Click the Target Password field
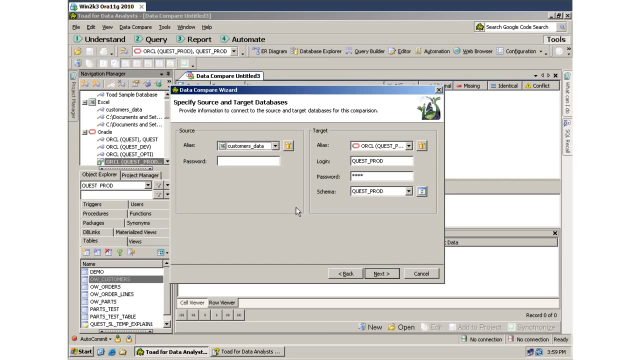Screen dimensions: 640x360 (381, 176)
